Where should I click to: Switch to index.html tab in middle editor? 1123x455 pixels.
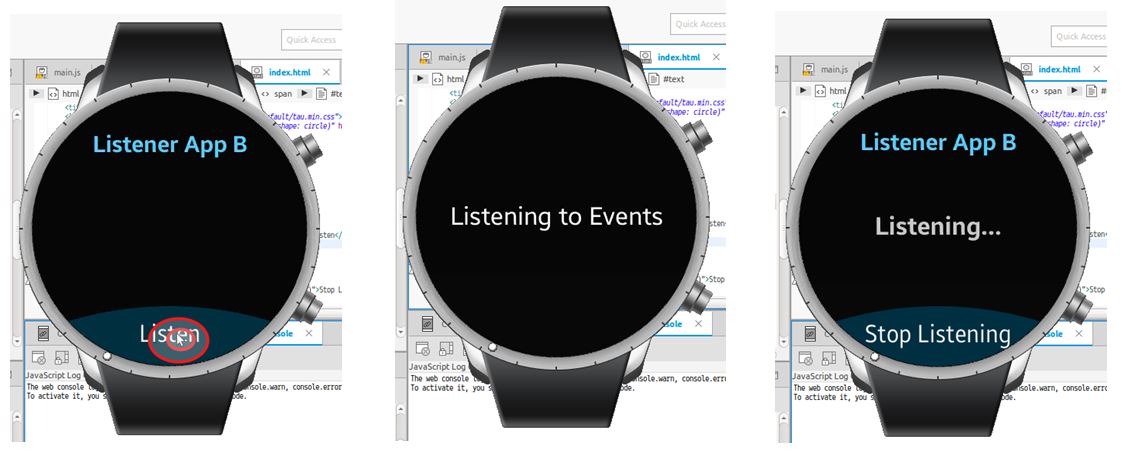678,58
